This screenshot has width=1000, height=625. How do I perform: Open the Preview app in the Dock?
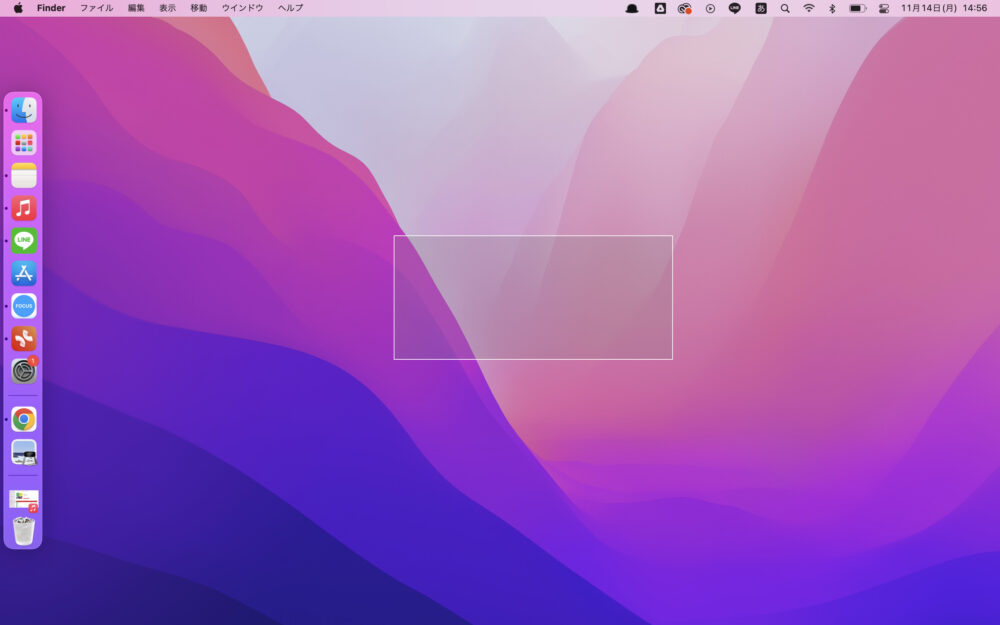point(24,452)
